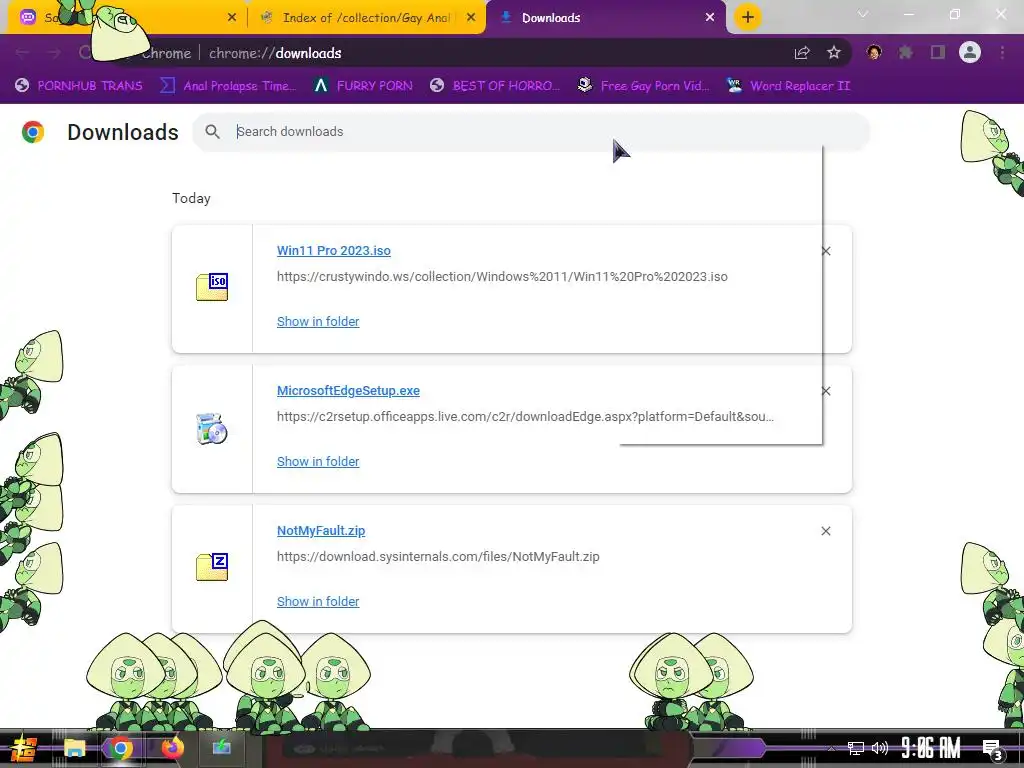Click the Win11 Pro 2023.iso source URL text
The width and height of the screenshot is (1024, 768).
[x=502, y=276]
